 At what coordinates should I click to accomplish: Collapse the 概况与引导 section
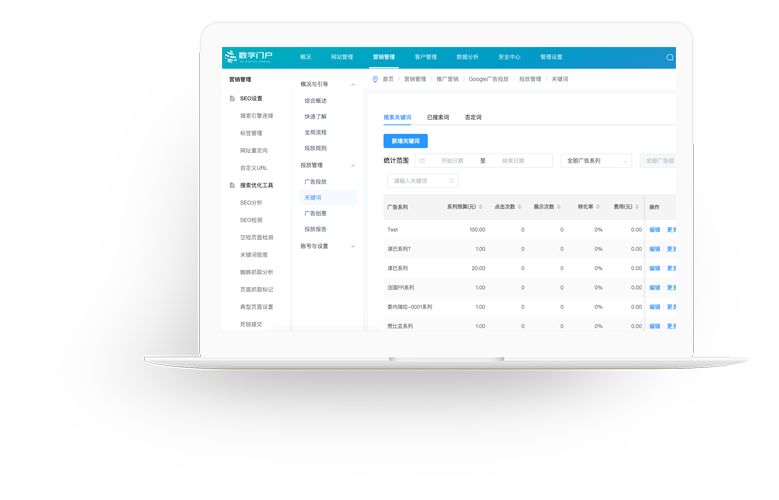[352, 84]
